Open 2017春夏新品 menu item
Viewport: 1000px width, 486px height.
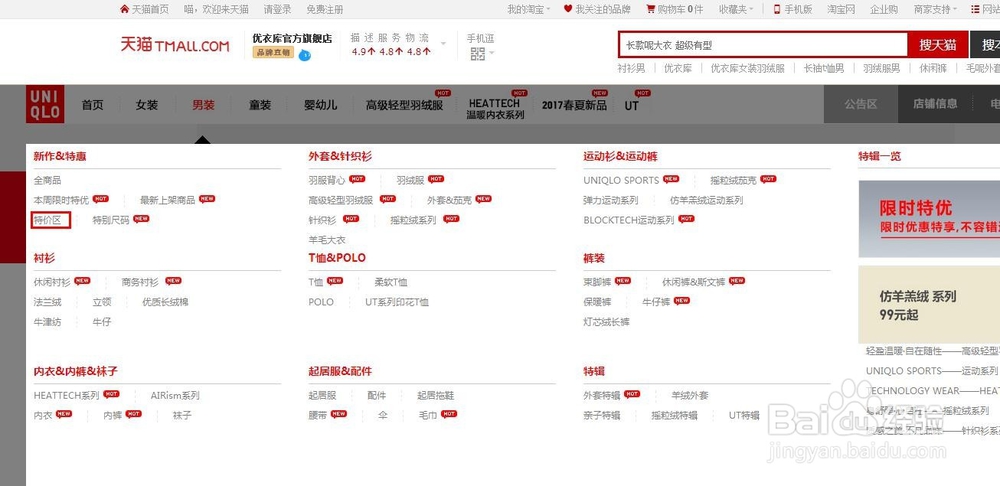[574, 105]
